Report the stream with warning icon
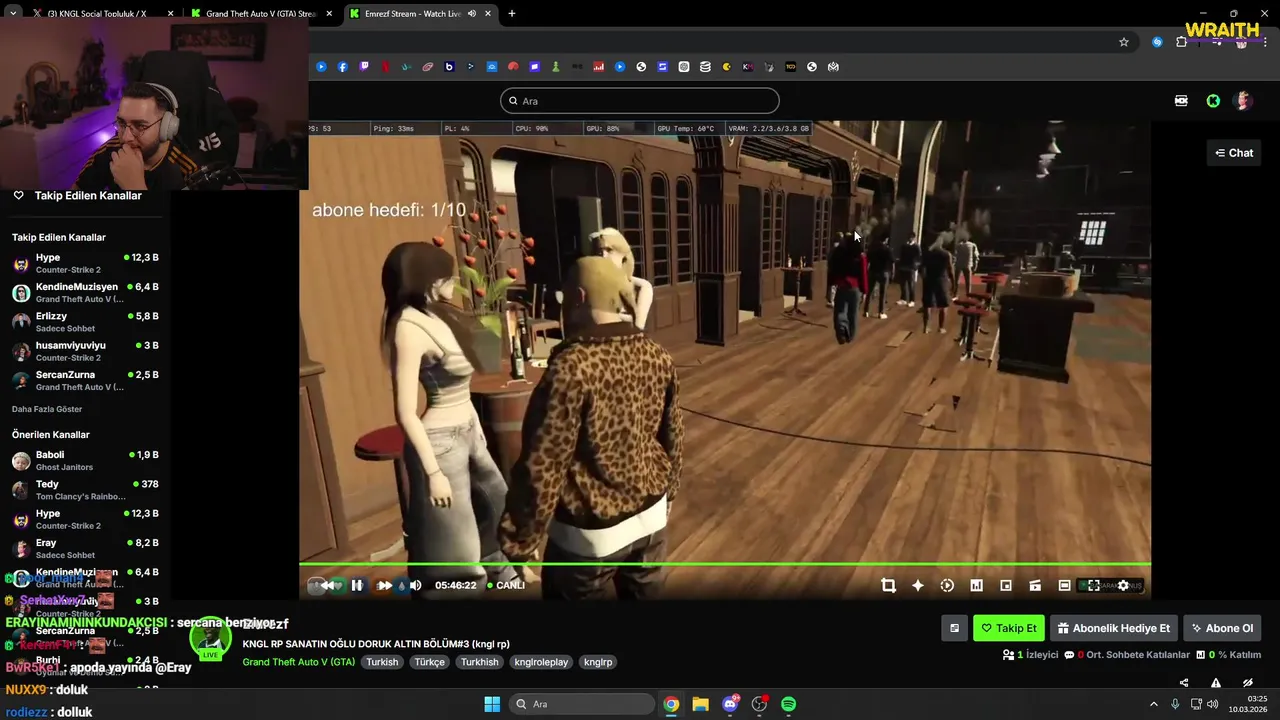This screenshot has height=720, width=1280. (x=1216, y=683)
